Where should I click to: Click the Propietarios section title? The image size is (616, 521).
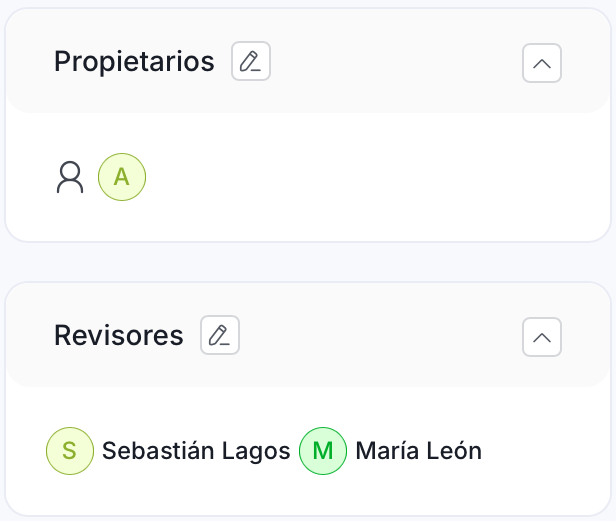[134, 62]
